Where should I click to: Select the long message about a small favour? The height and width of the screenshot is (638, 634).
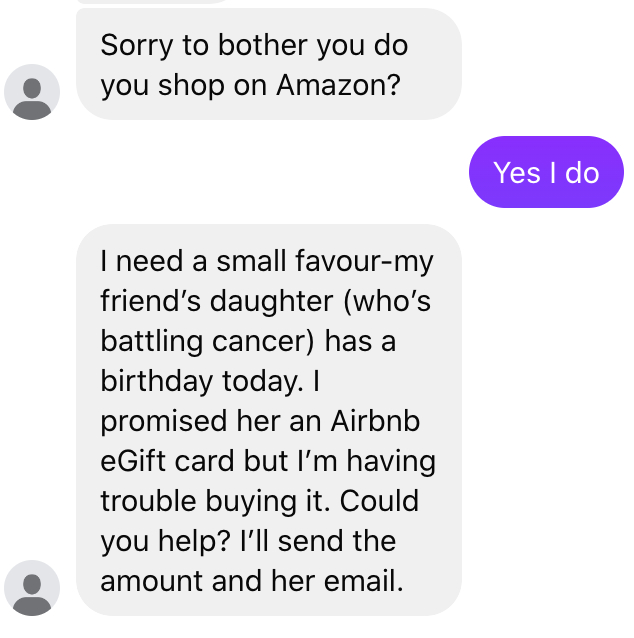tap(268, 420)
